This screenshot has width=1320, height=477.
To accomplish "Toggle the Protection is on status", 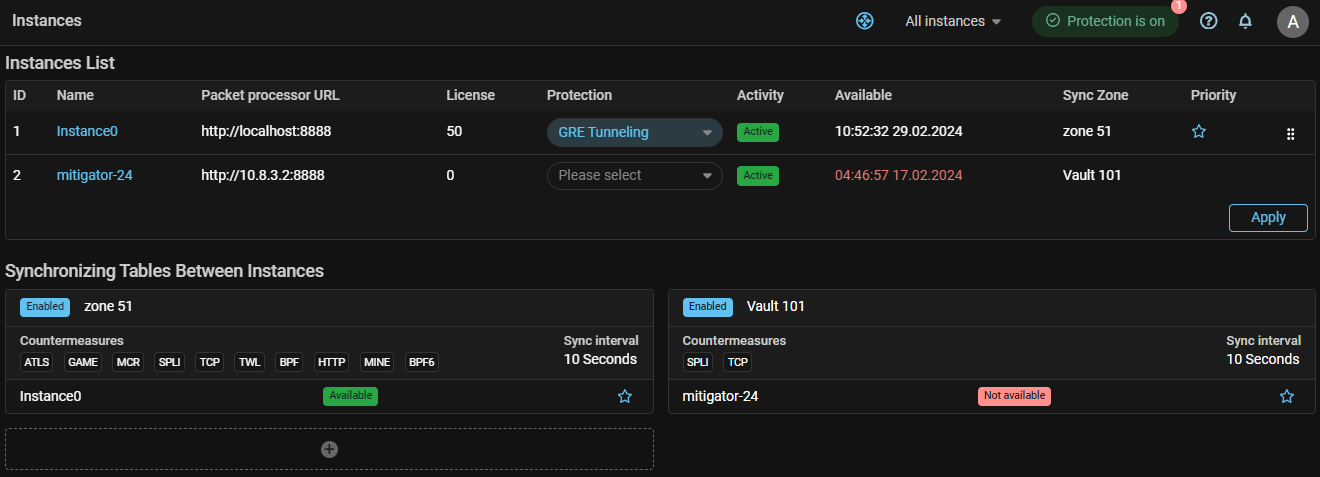I will pos(1104,21).
